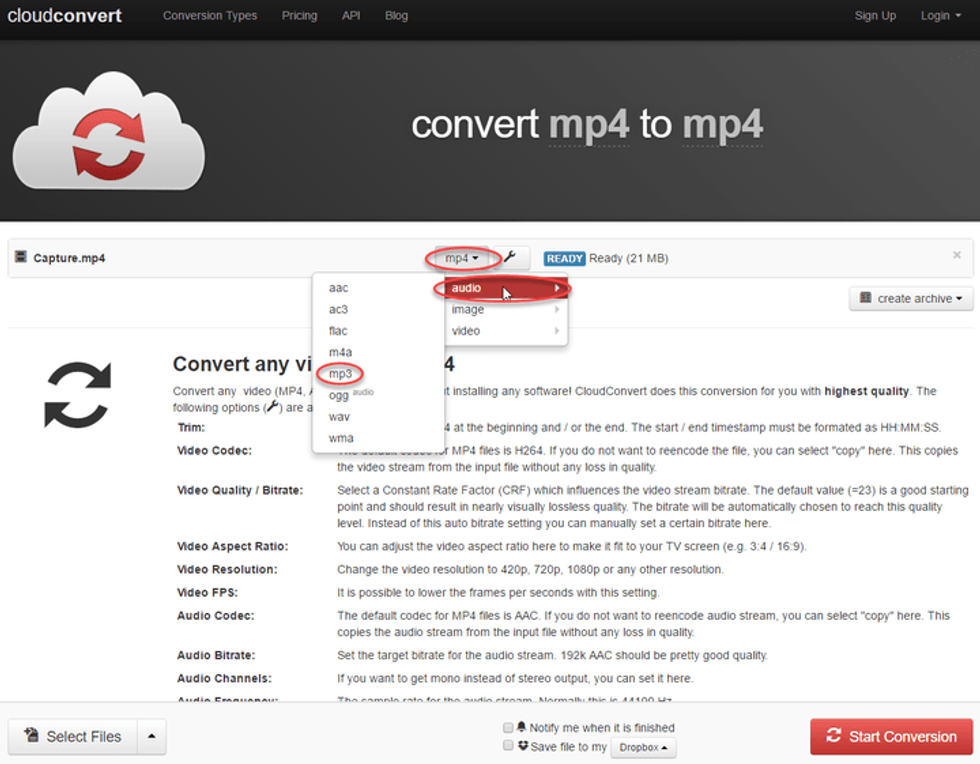
Task: Open the audio formats submenu
Action: (467, 287)
